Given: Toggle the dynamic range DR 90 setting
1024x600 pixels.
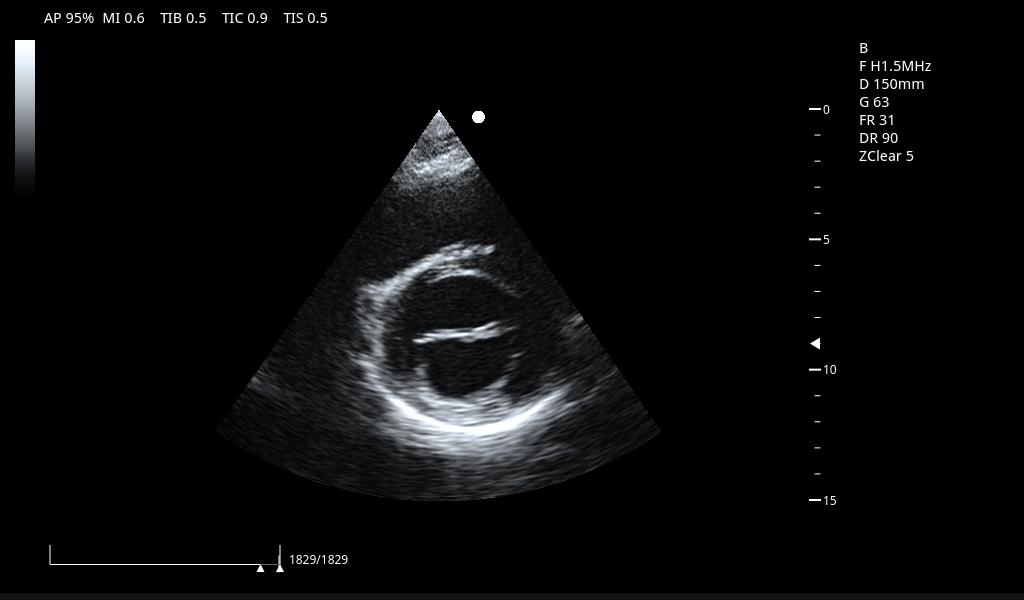Looking at the screenshot, I should [876, 138].
